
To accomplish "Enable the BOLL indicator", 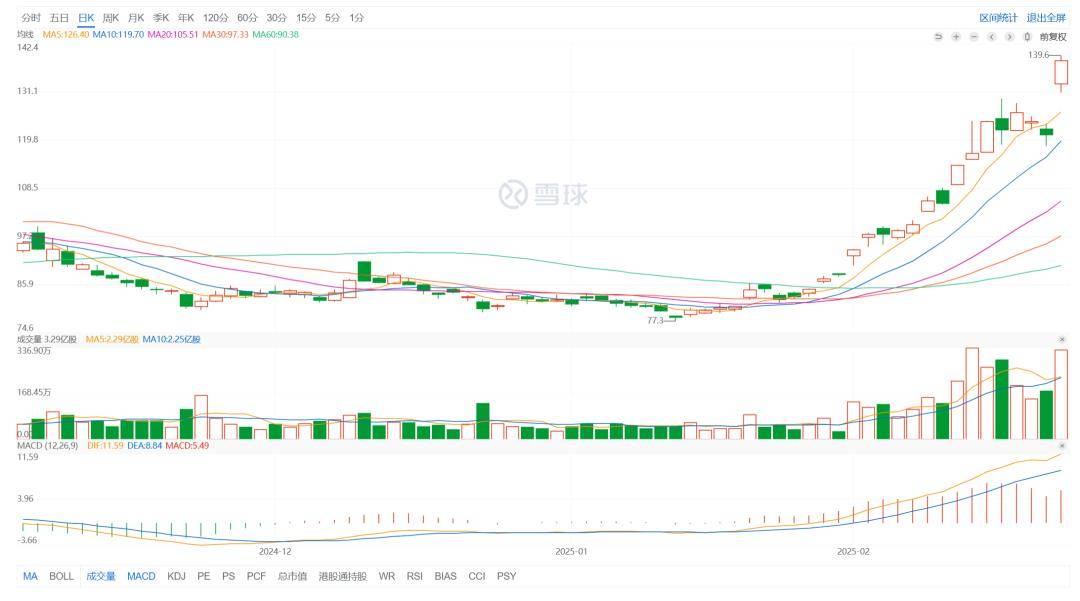I will tap(61, 576).
